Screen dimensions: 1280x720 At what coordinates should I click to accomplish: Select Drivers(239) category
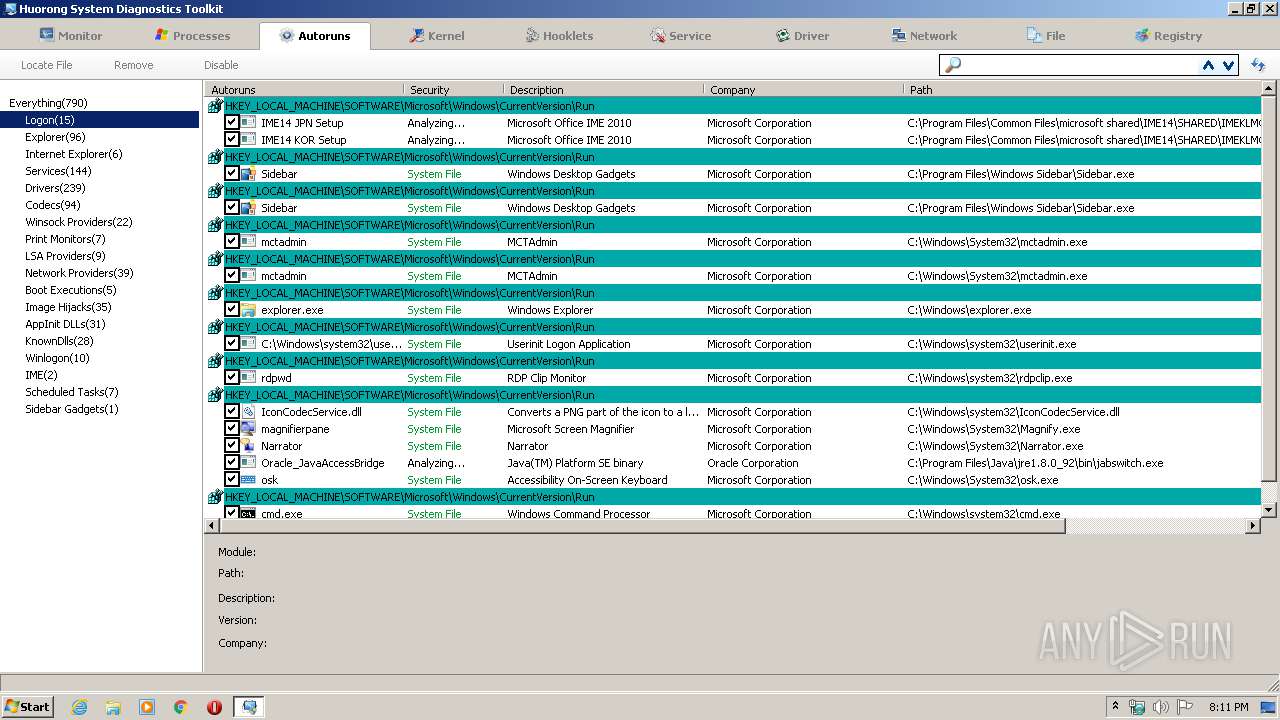pos(55,188)
